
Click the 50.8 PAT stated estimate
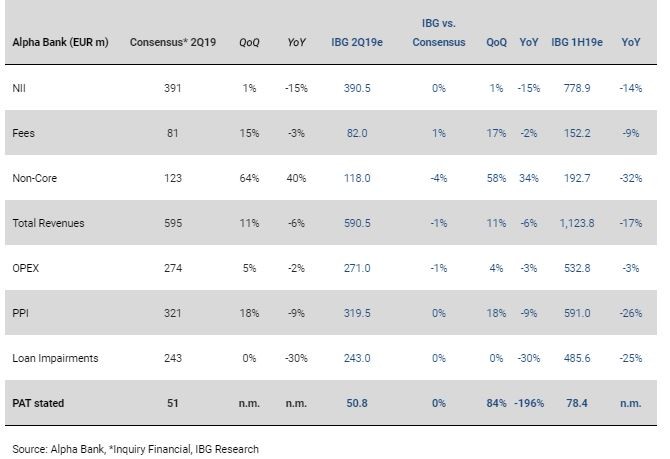click(357, 403)
